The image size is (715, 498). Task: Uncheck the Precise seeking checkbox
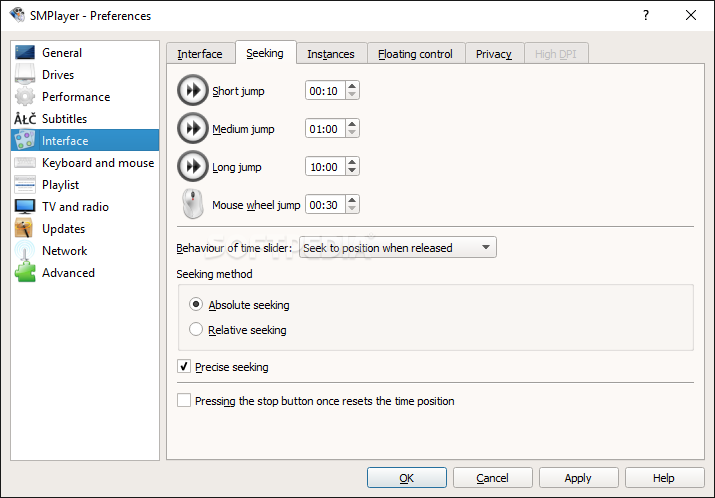[x=184, y=366]
